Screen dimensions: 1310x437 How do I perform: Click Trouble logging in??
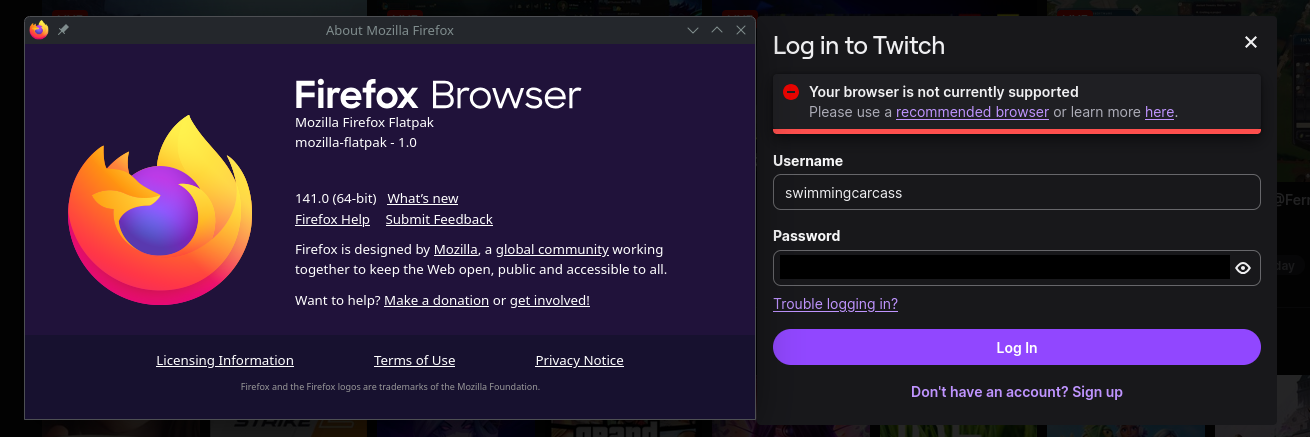click(835, 304)
